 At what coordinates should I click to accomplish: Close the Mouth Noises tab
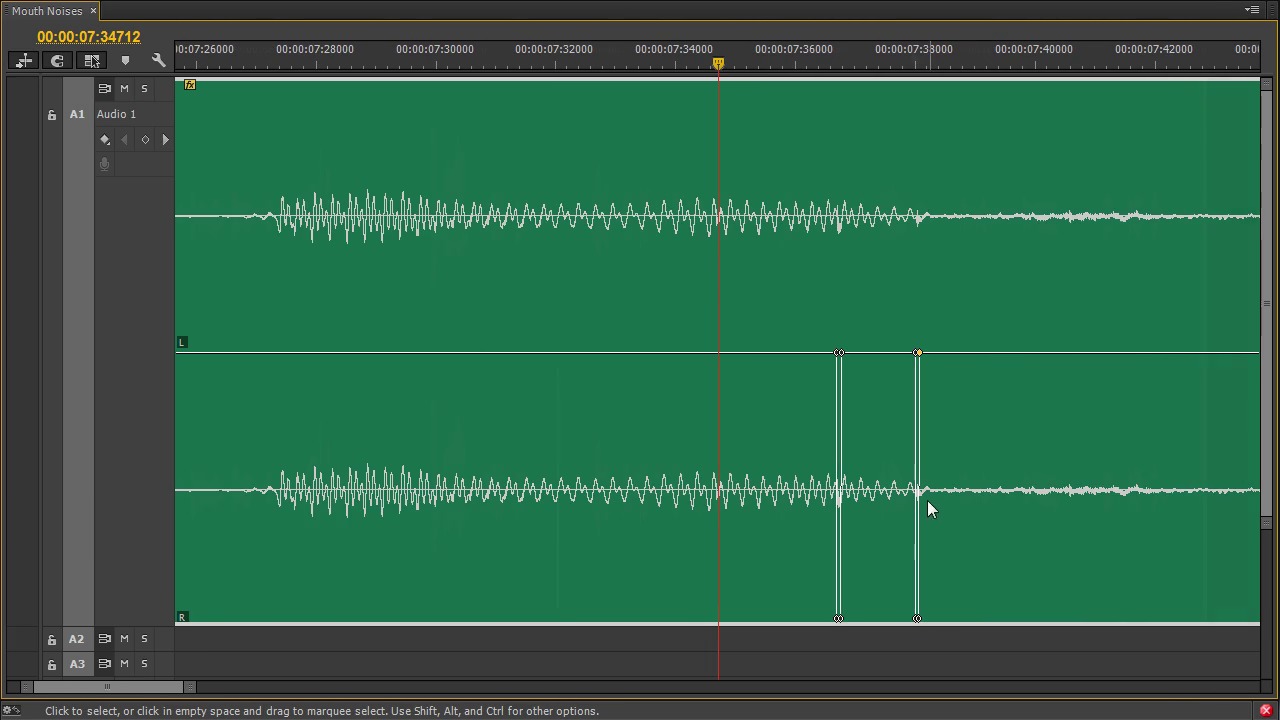coord(93,11)
